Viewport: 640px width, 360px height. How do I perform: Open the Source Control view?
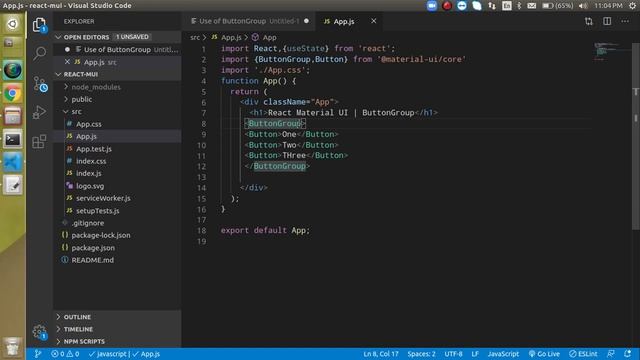40,84
